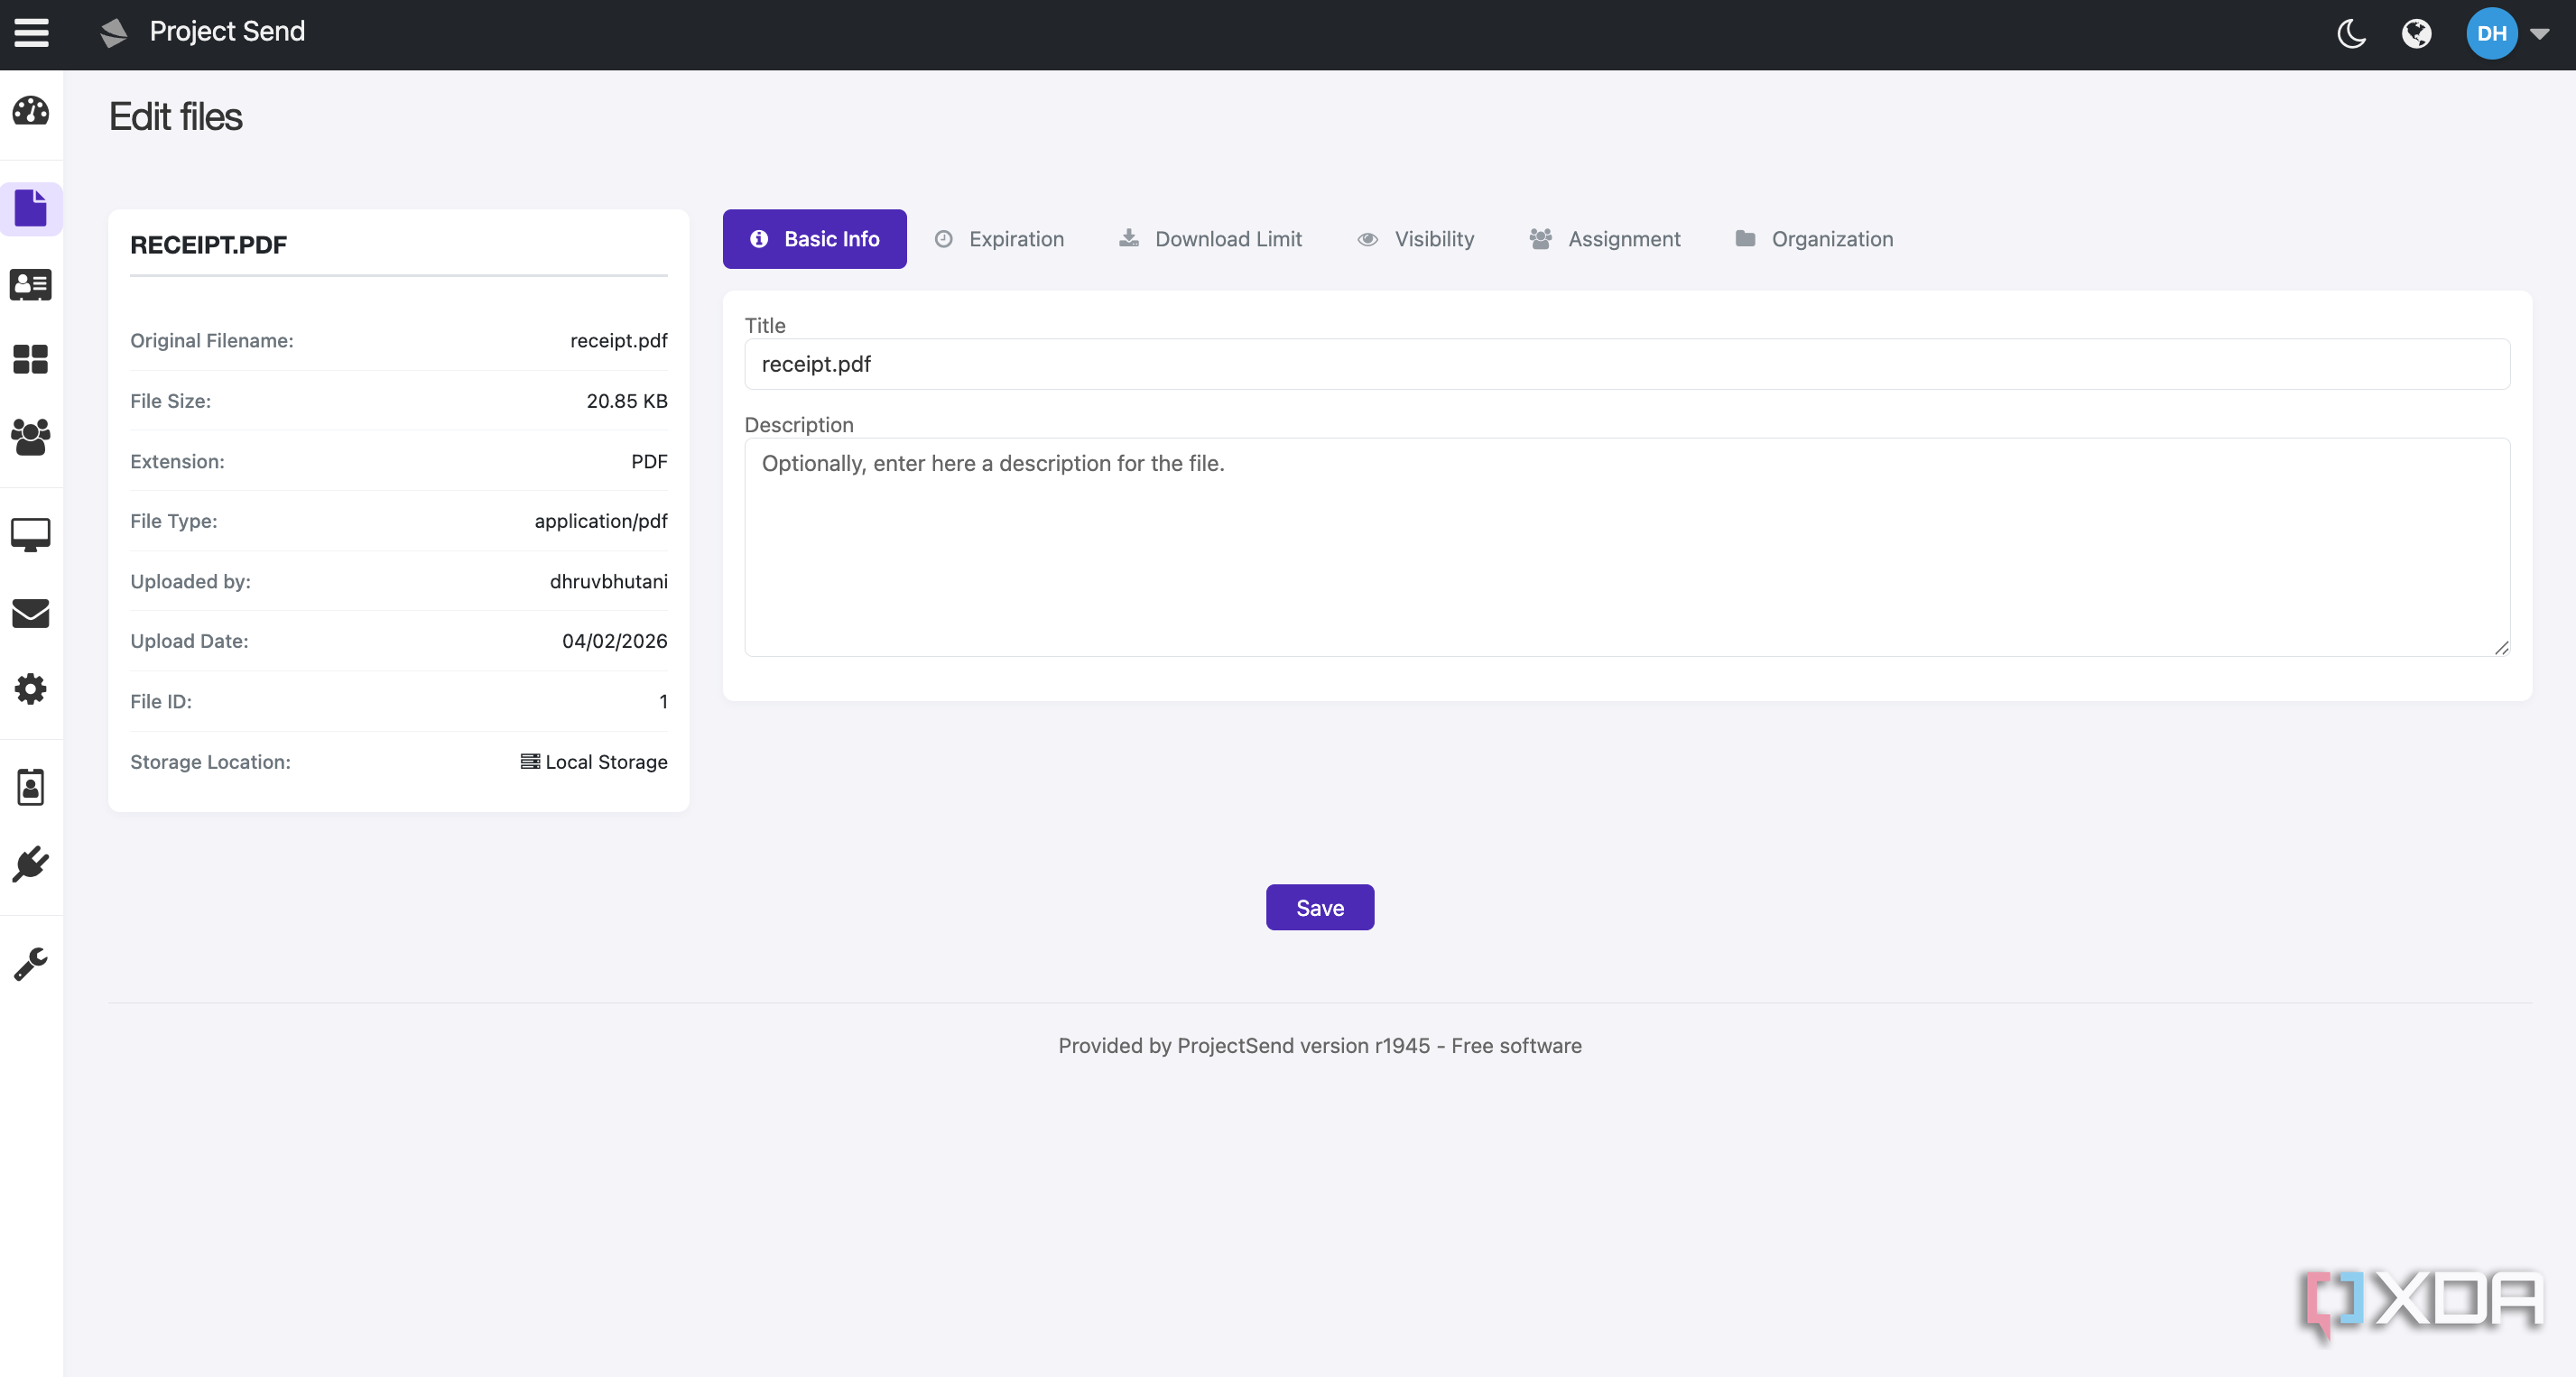2576x1377 pixels.
Task: Open the hamburger menu in top bar
Action: click(x=31, y=33)
